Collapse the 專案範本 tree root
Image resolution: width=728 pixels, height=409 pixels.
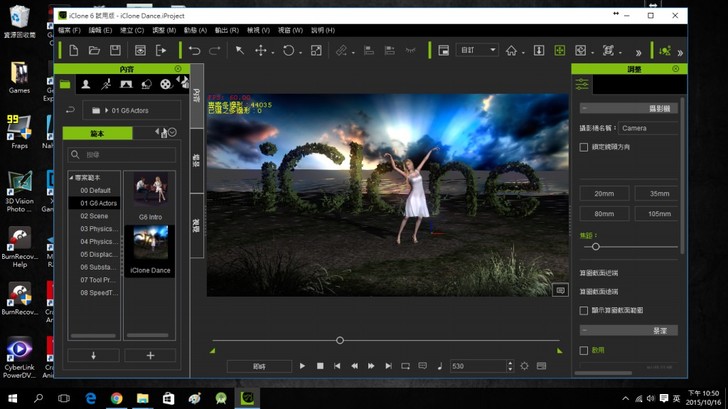pyautogui.click(x=71, y=177)
